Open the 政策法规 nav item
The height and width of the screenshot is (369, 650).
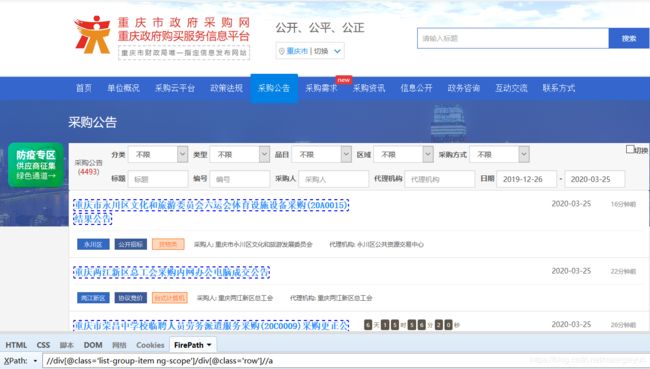(226, 88)
